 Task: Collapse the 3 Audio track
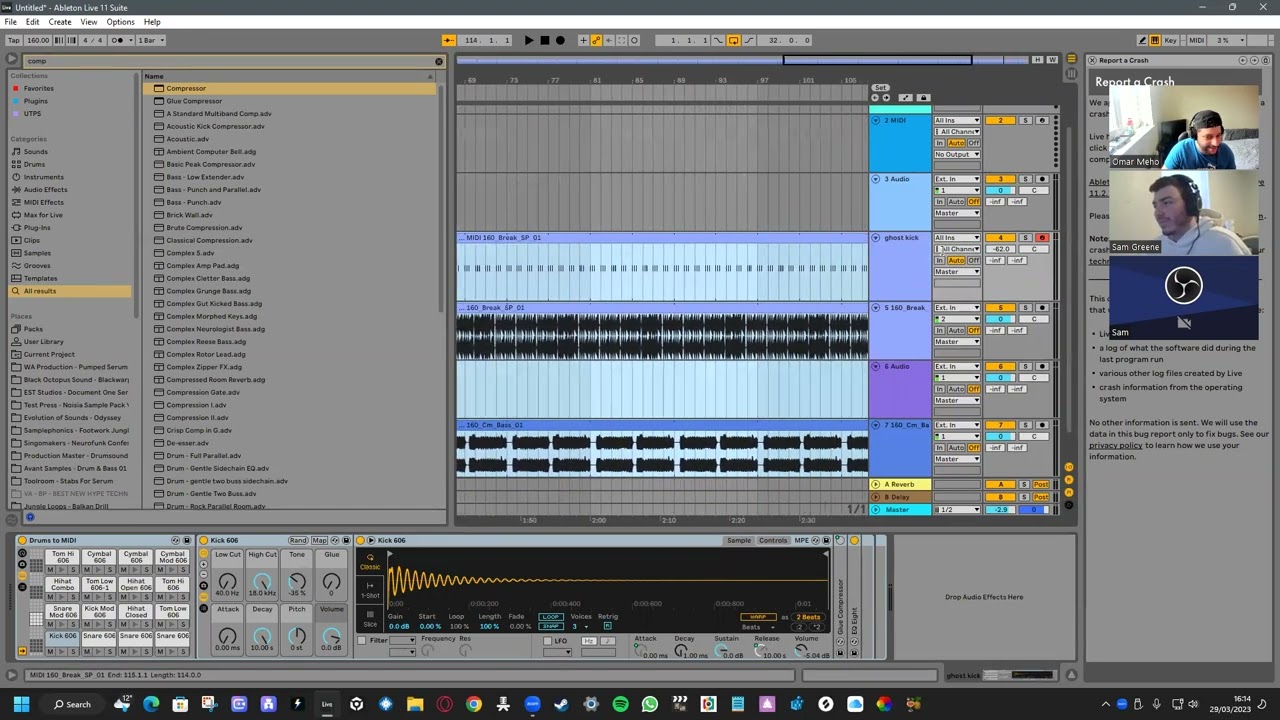click(x=876, y=179)
